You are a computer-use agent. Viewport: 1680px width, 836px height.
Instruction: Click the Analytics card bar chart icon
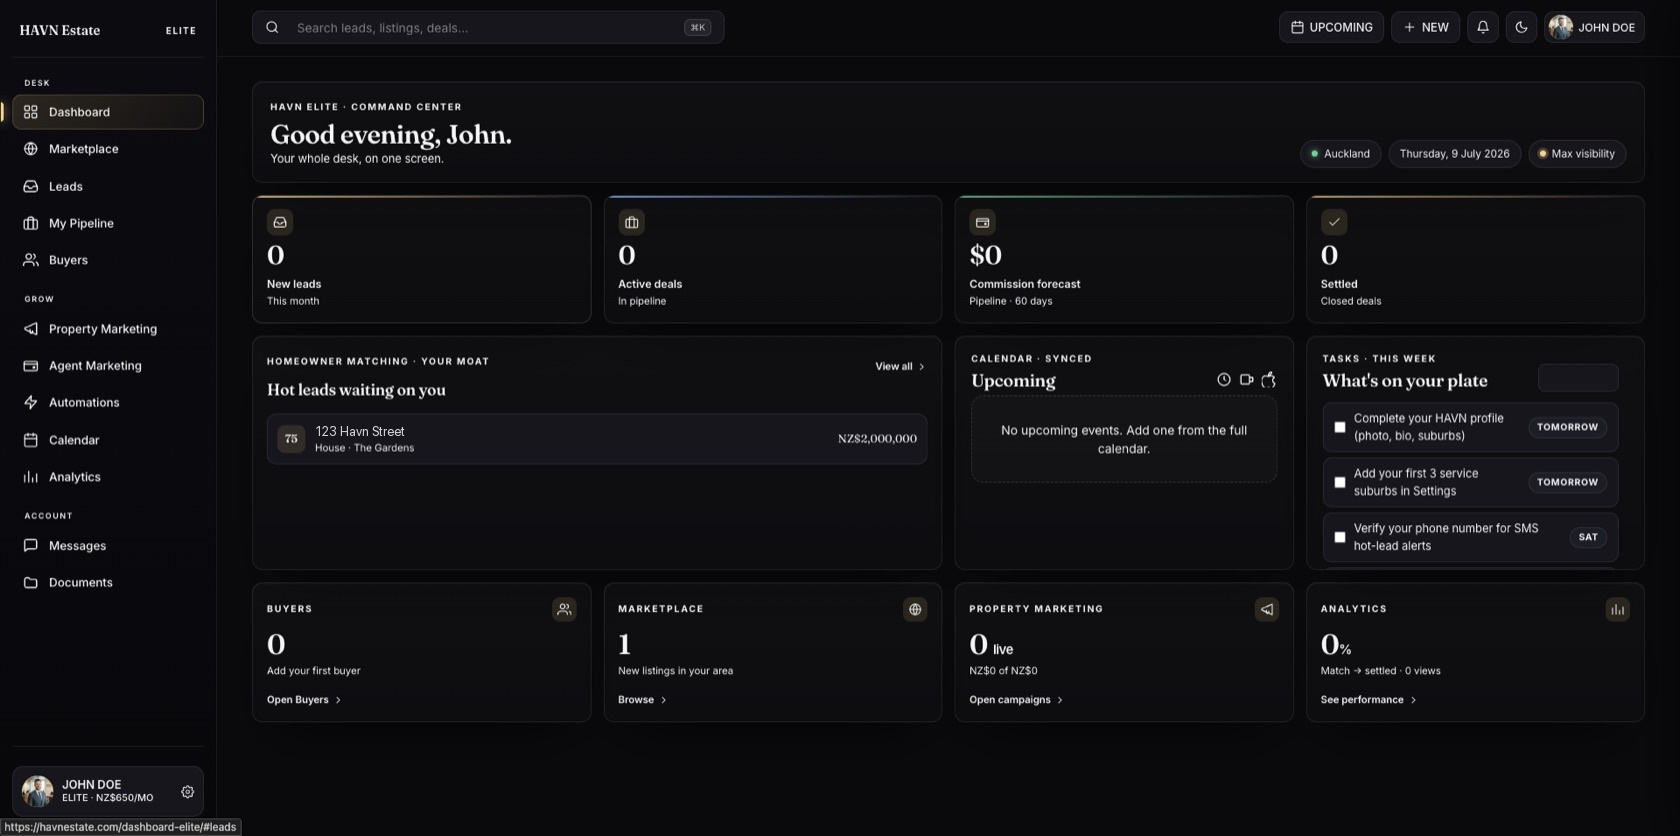coord(1617,609)
